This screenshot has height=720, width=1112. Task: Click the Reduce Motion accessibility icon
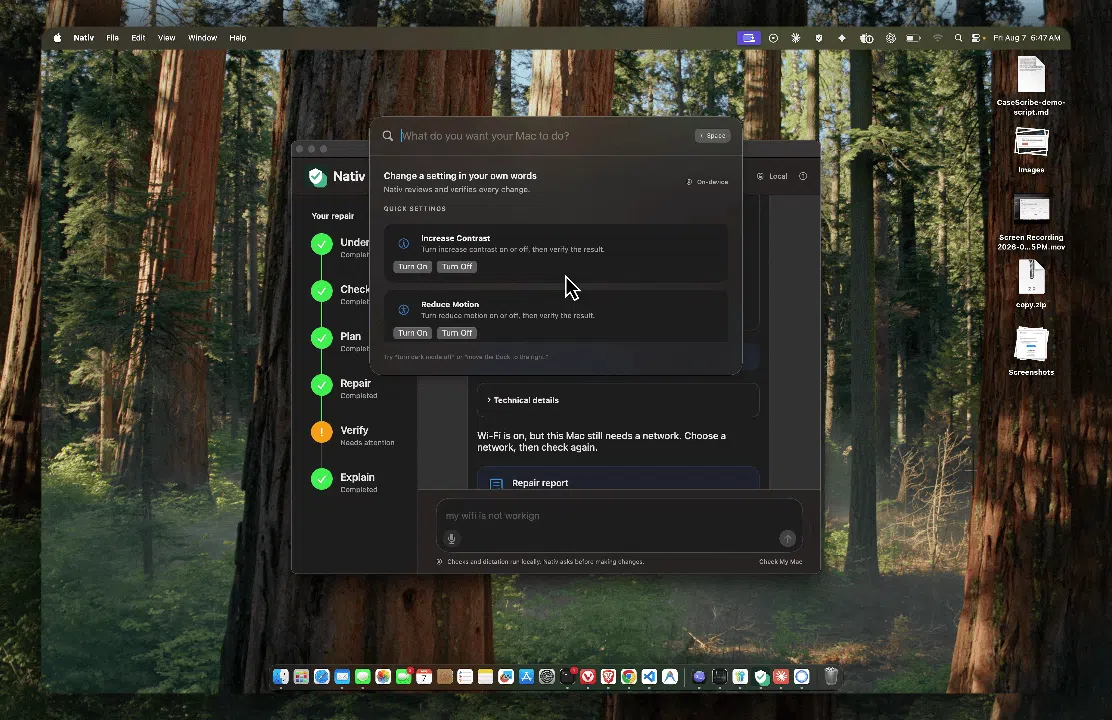pyautogui.click(x=404, y=309)
